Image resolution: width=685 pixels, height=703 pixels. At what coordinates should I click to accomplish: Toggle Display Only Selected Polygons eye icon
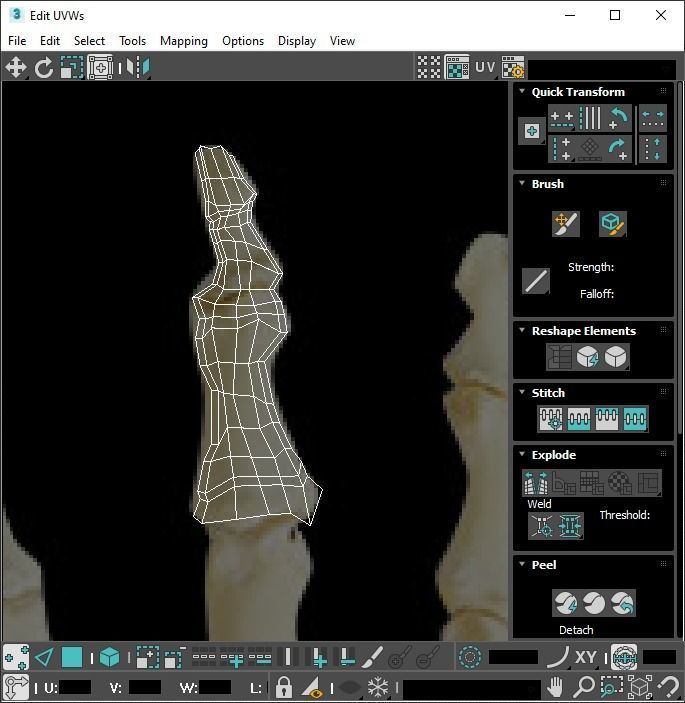click(x=312, y=687)
